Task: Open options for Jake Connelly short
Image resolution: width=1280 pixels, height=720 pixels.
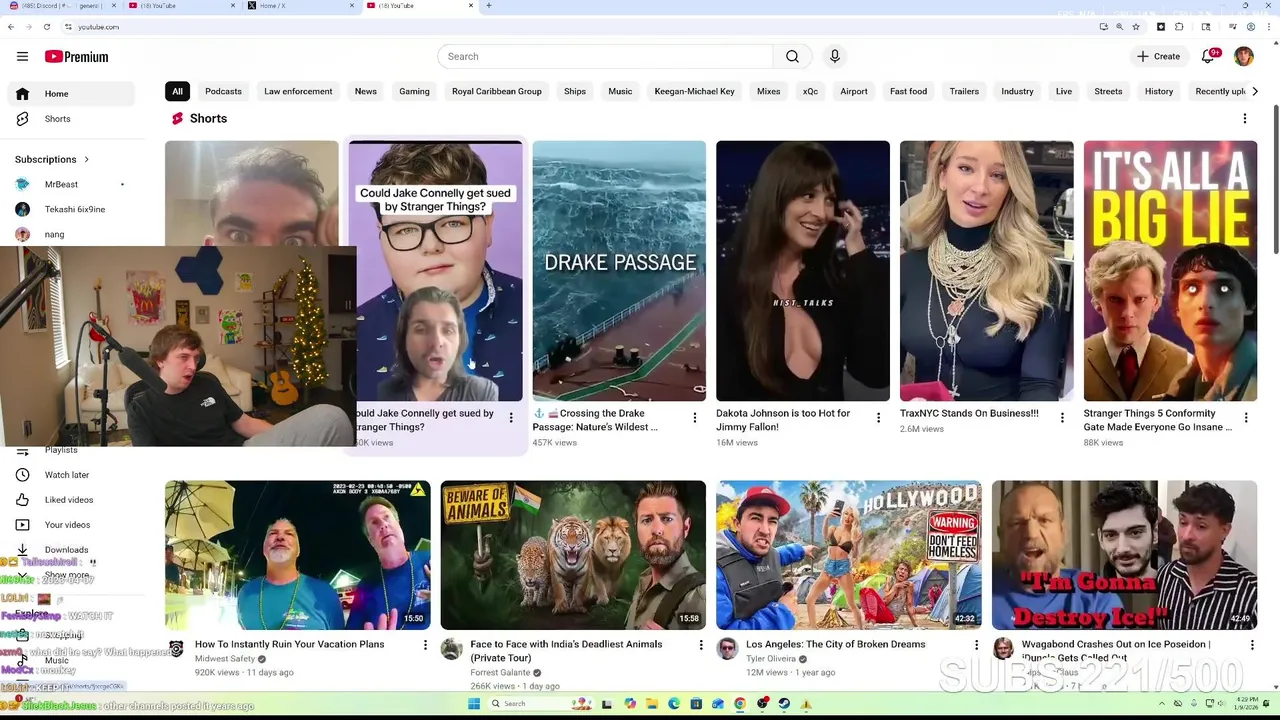Action: 511,418
